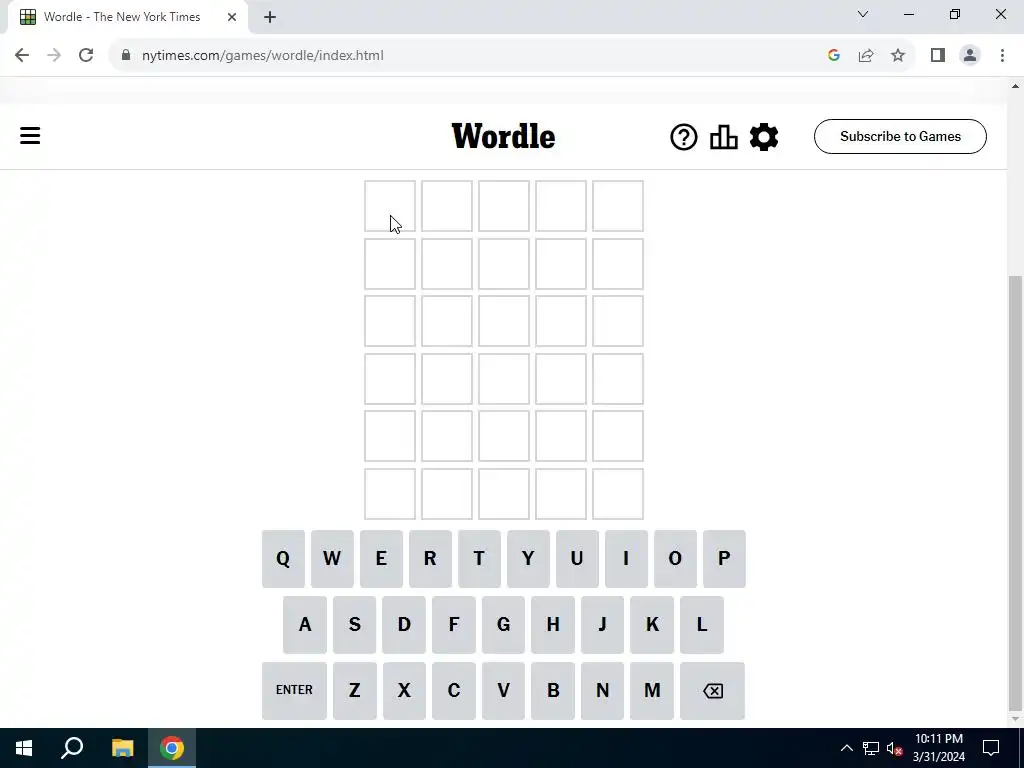Screen dimensions: 1024x768
Task: Click the page vertical scrollbar thumb
Action: [1015, 493]
